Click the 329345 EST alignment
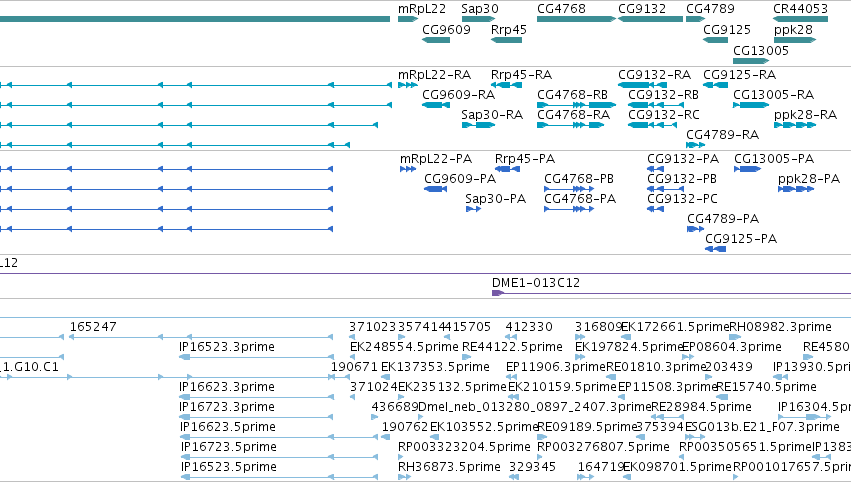 tap(514, 477)
